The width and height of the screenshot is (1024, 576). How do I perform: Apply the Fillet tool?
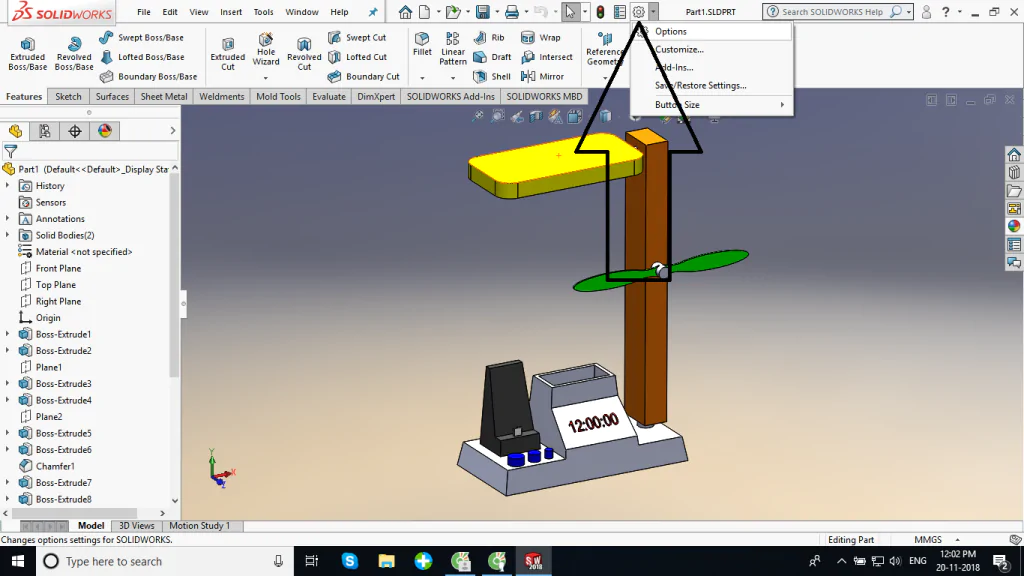423,44
